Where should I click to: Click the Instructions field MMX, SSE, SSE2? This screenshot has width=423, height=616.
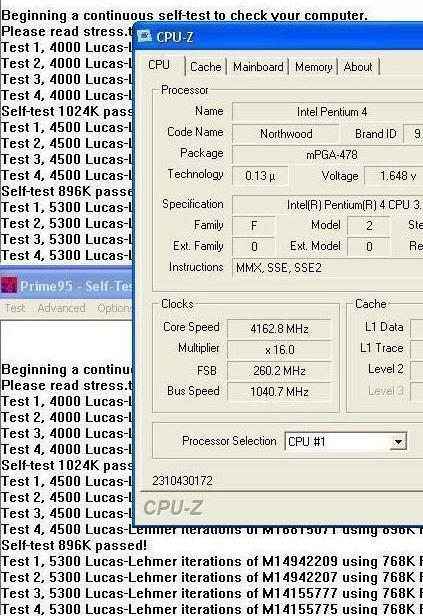(328, 268)
